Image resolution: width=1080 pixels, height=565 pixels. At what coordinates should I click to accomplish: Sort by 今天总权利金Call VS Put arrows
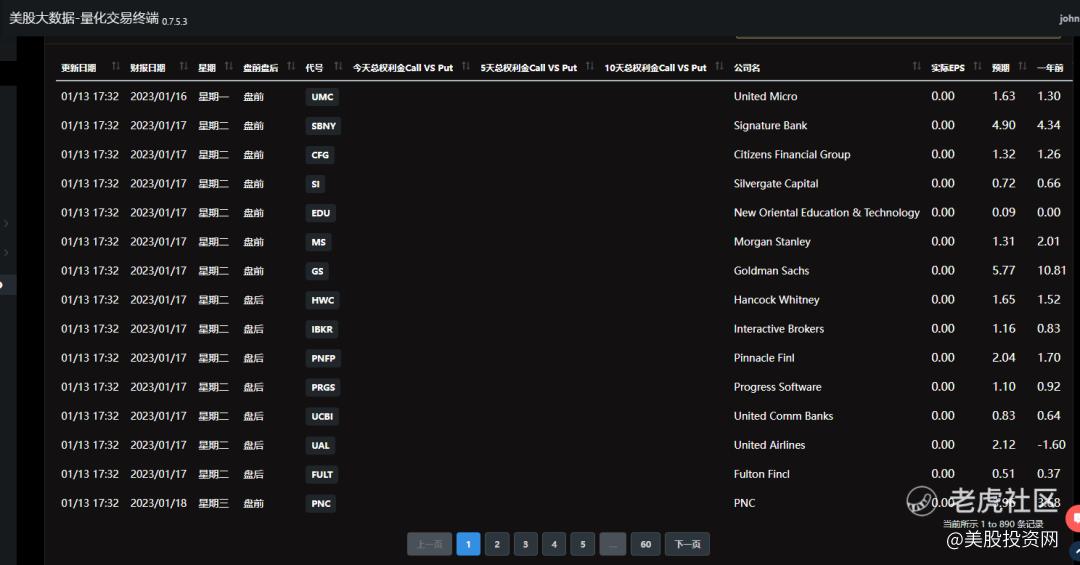point(466,66)
